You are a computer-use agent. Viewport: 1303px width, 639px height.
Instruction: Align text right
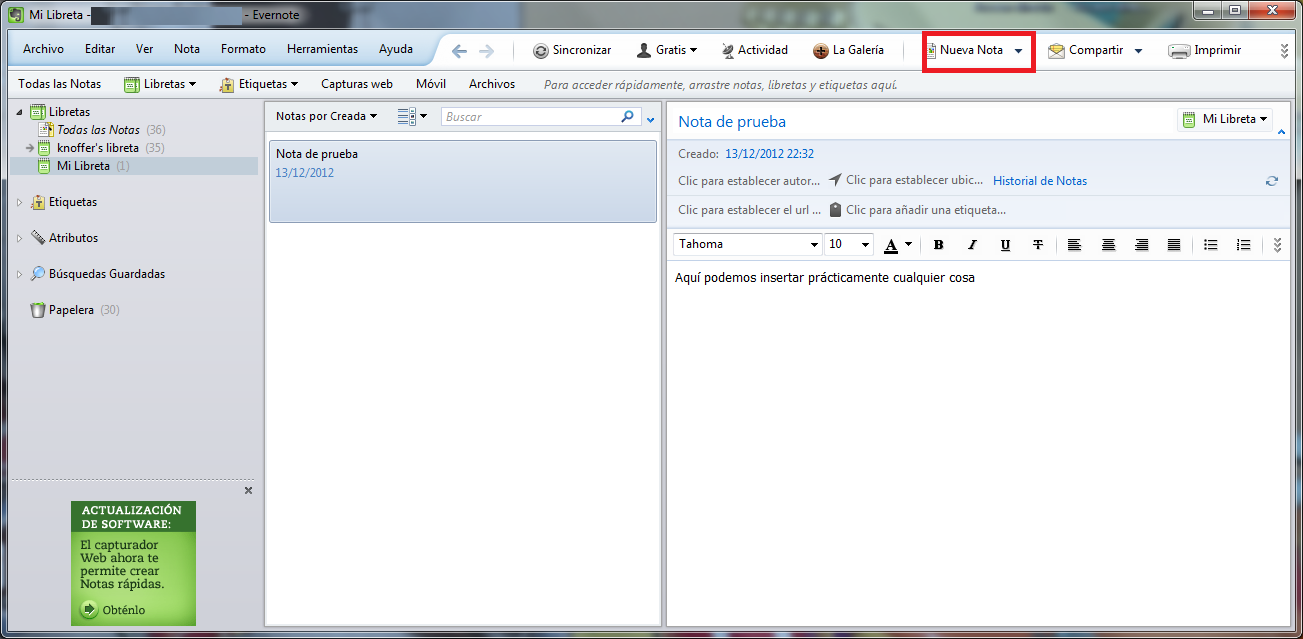click(1141, 245)
